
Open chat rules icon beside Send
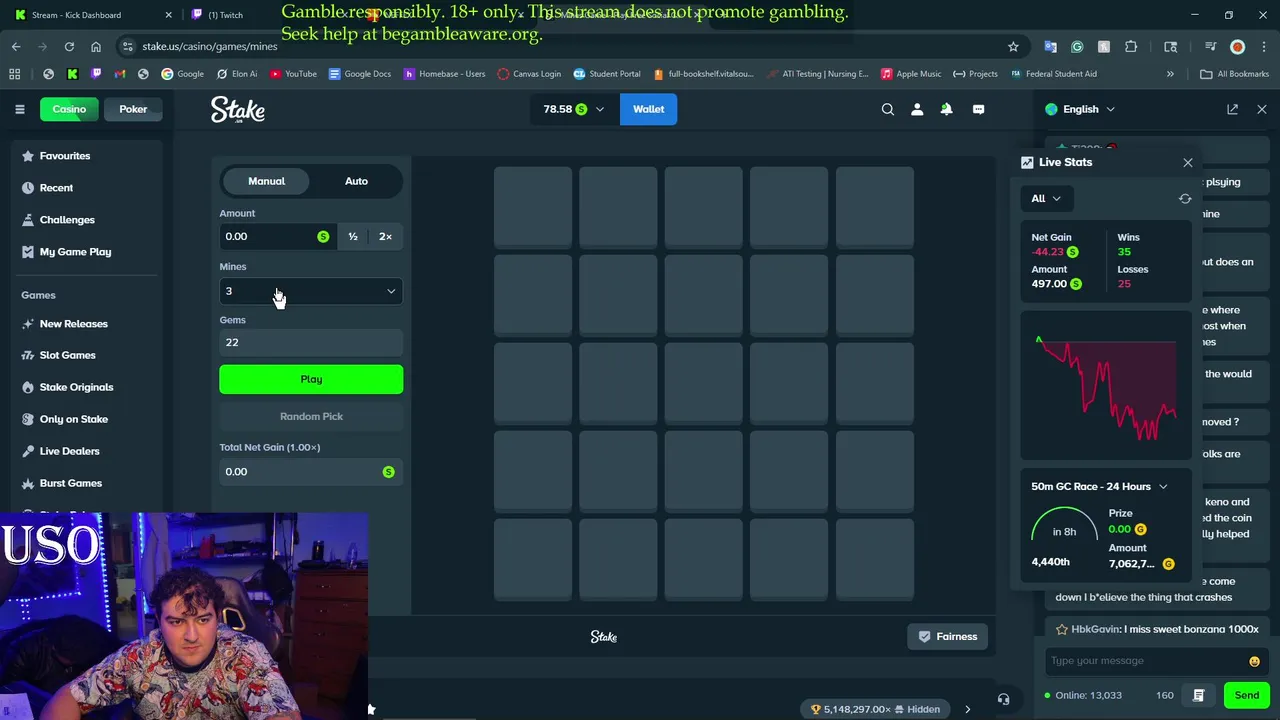(1198, 695)
